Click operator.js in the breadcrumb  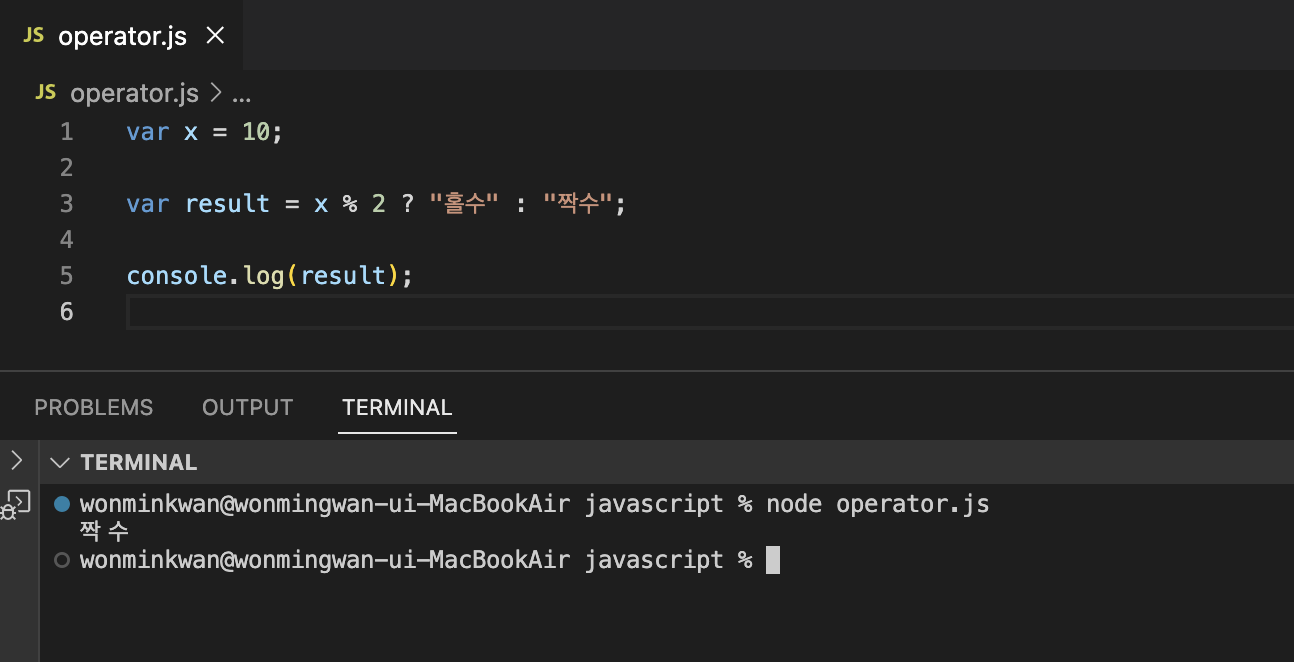click(134, 93)
